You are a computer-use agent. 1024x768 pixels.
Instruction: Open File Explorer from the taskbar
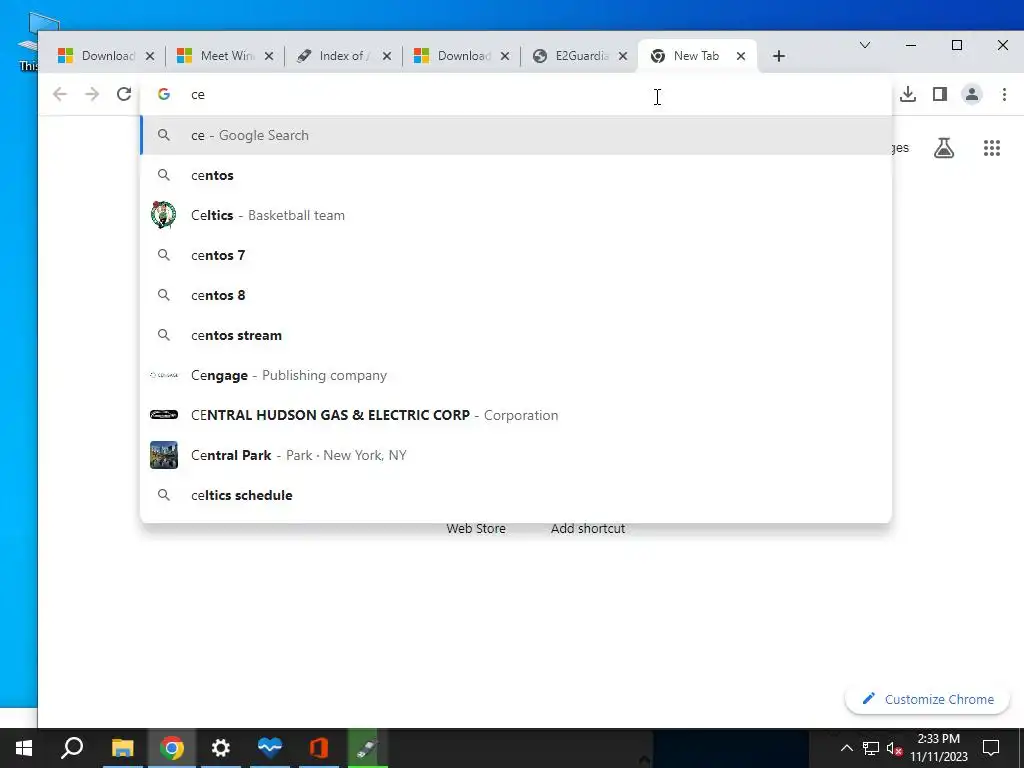pos(122,748)
